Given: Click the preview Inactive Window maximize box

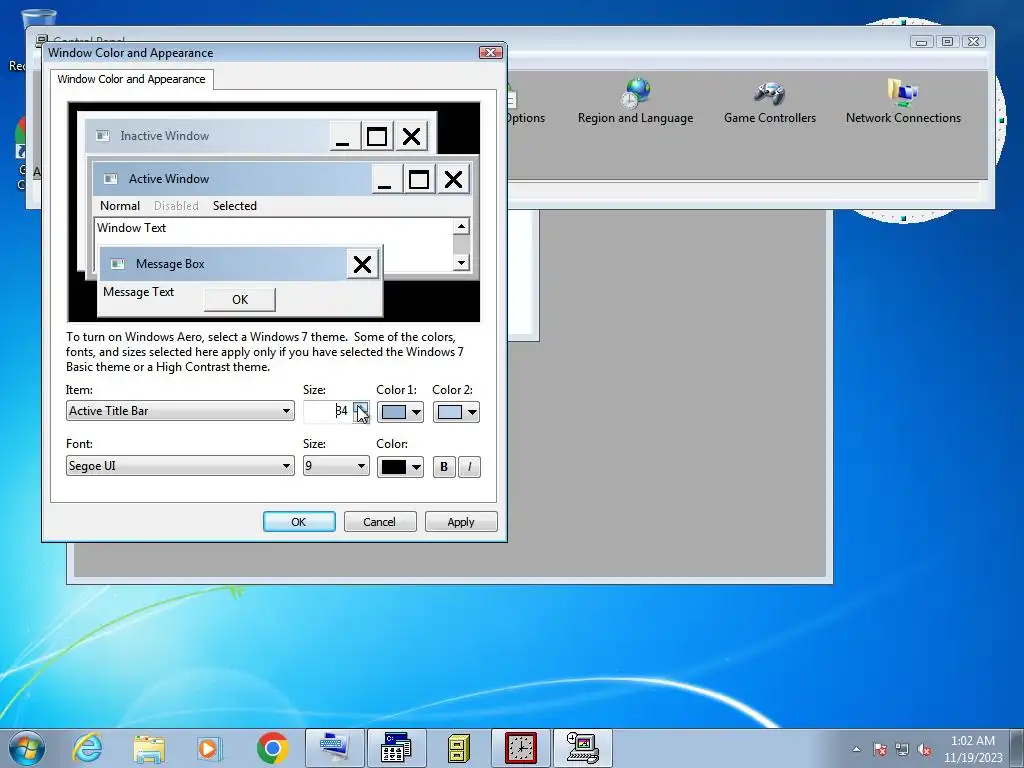Looking at the screenshot, I should [x=377, y=136].
